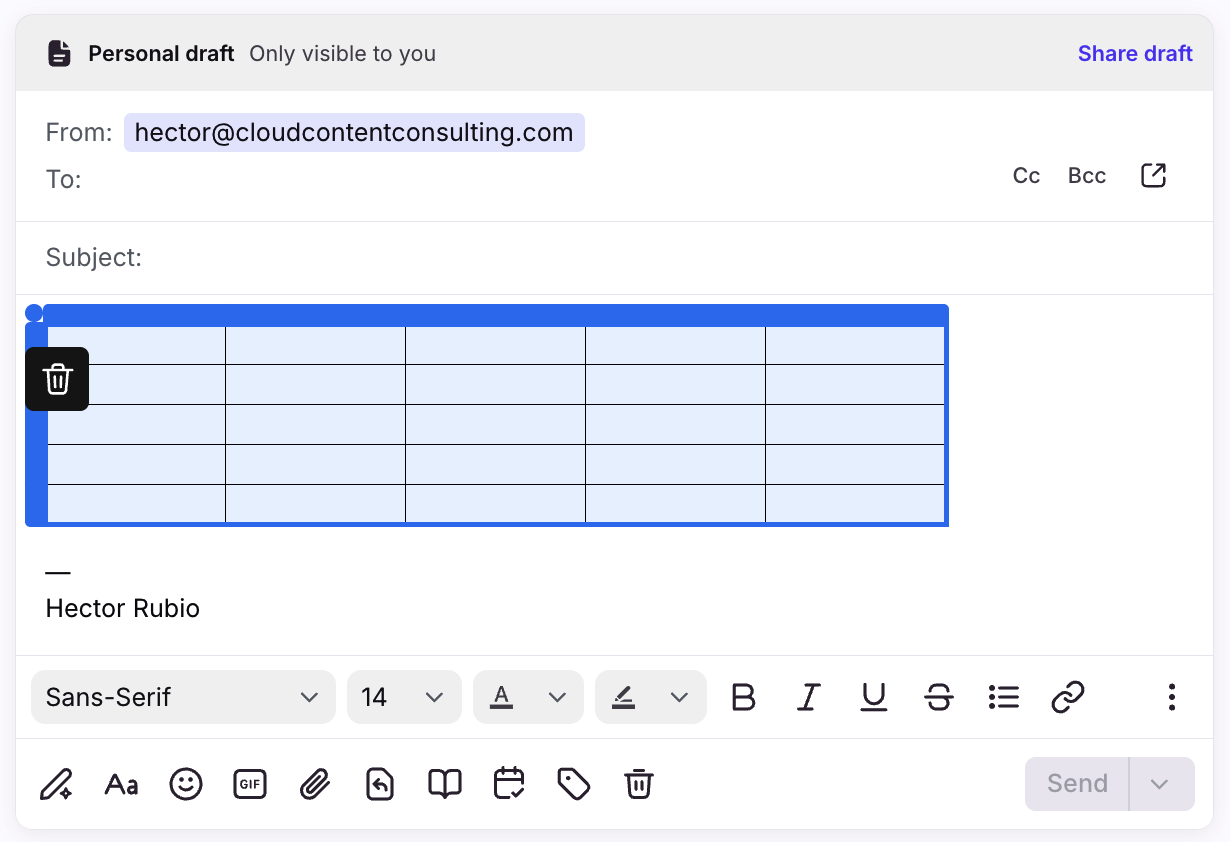Toggle underline formatting
Image resolution: width=1230 pixels, height=842 pixels.
pyautogui.click(x=873, y=697)
